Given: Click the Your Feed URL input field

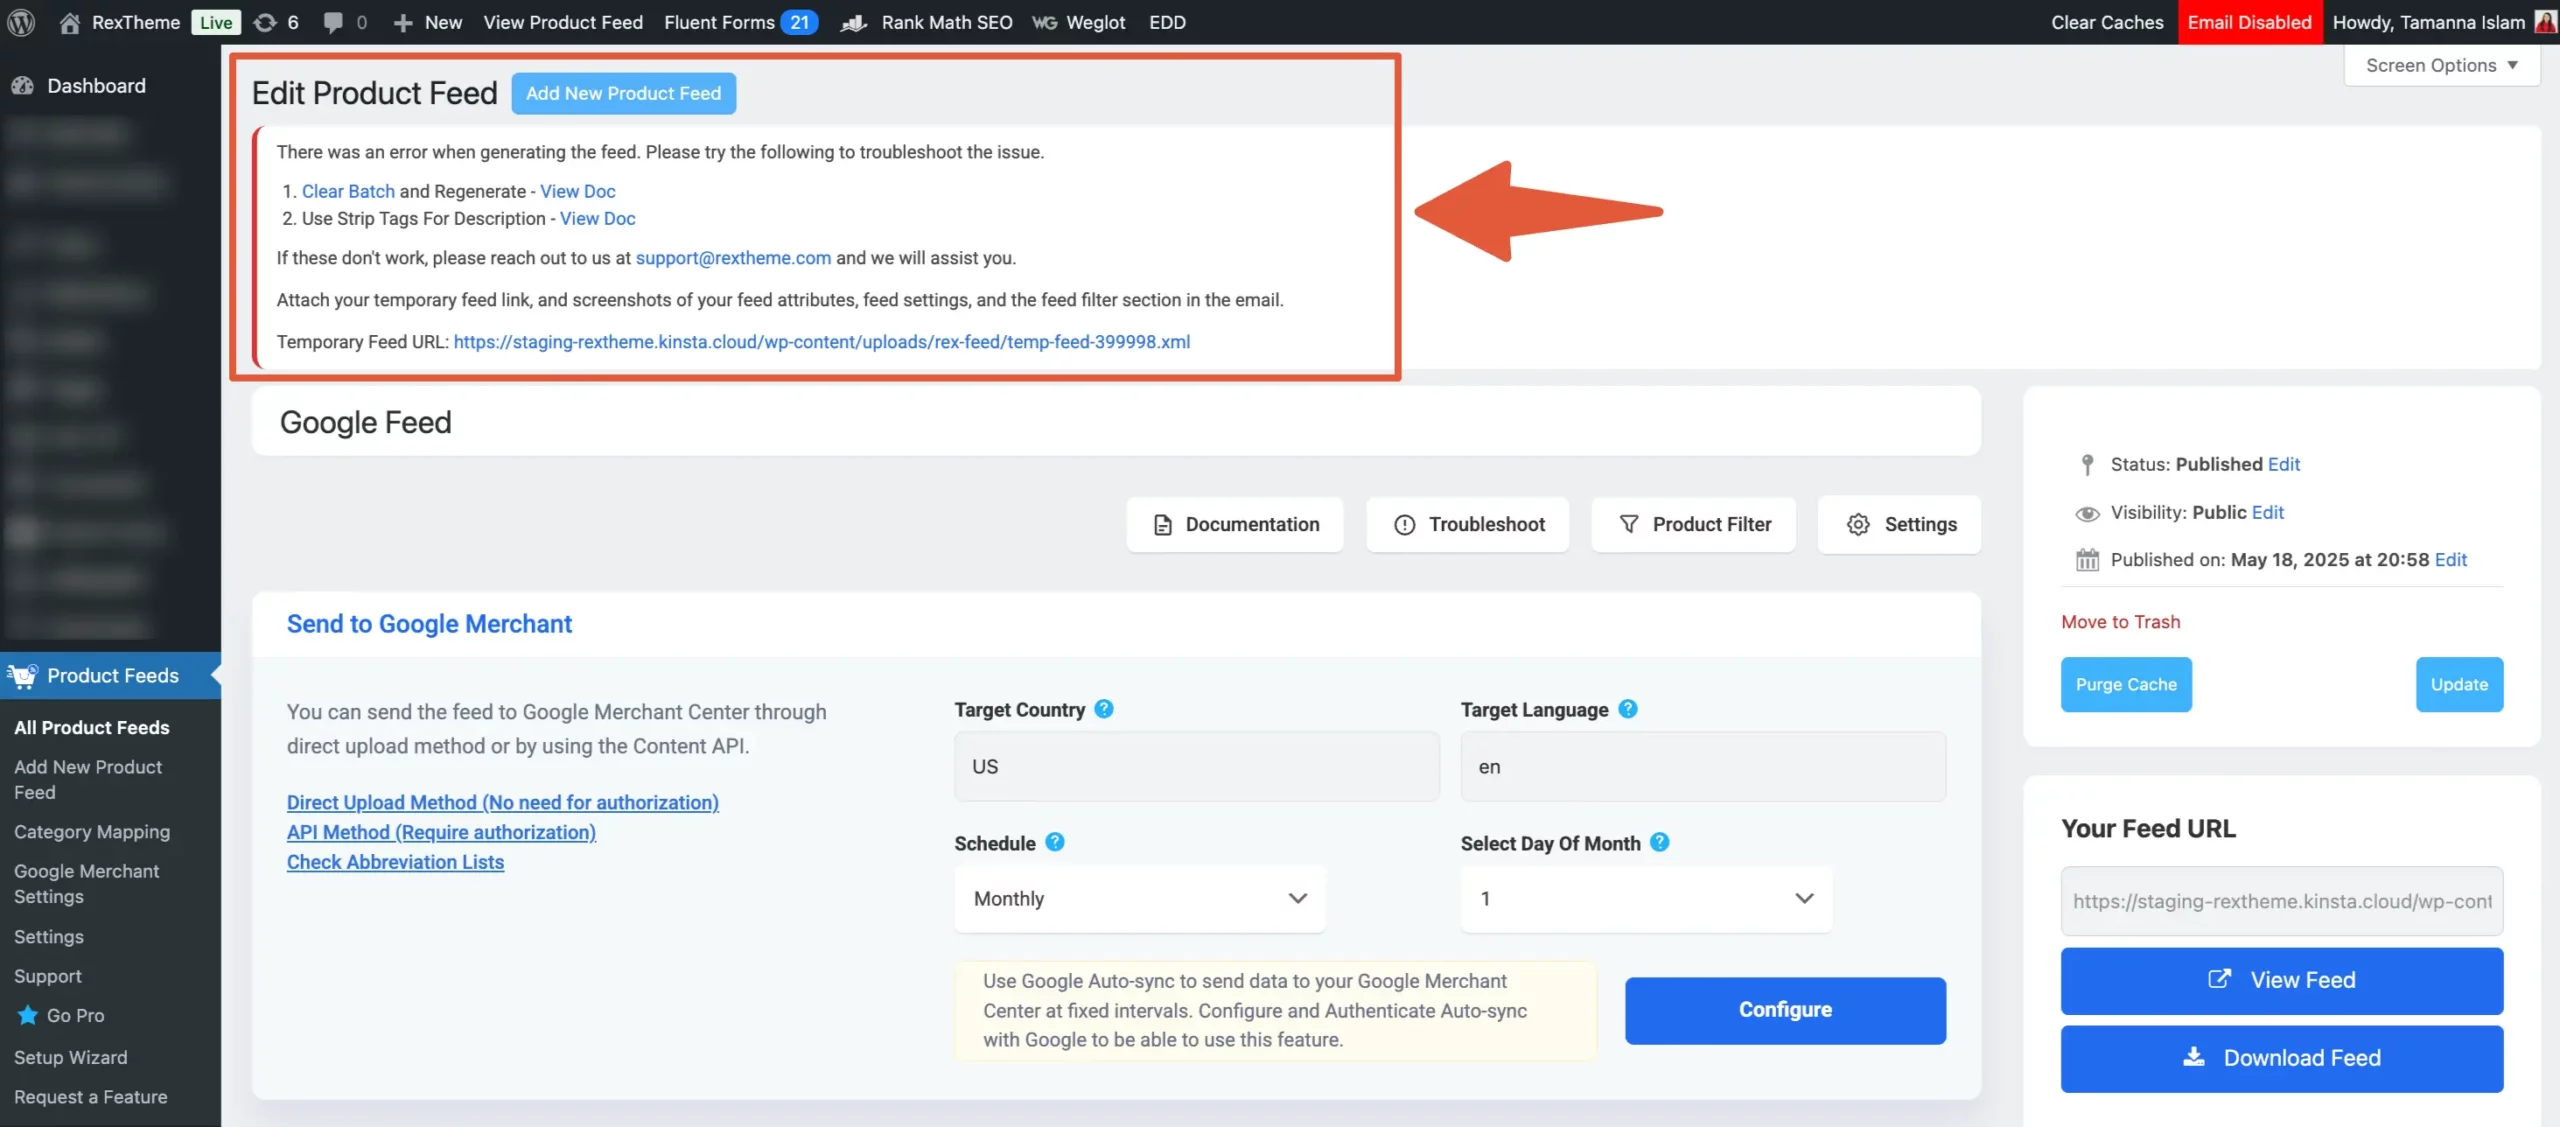Looking at the screenshot, I should click(2281, 901).
